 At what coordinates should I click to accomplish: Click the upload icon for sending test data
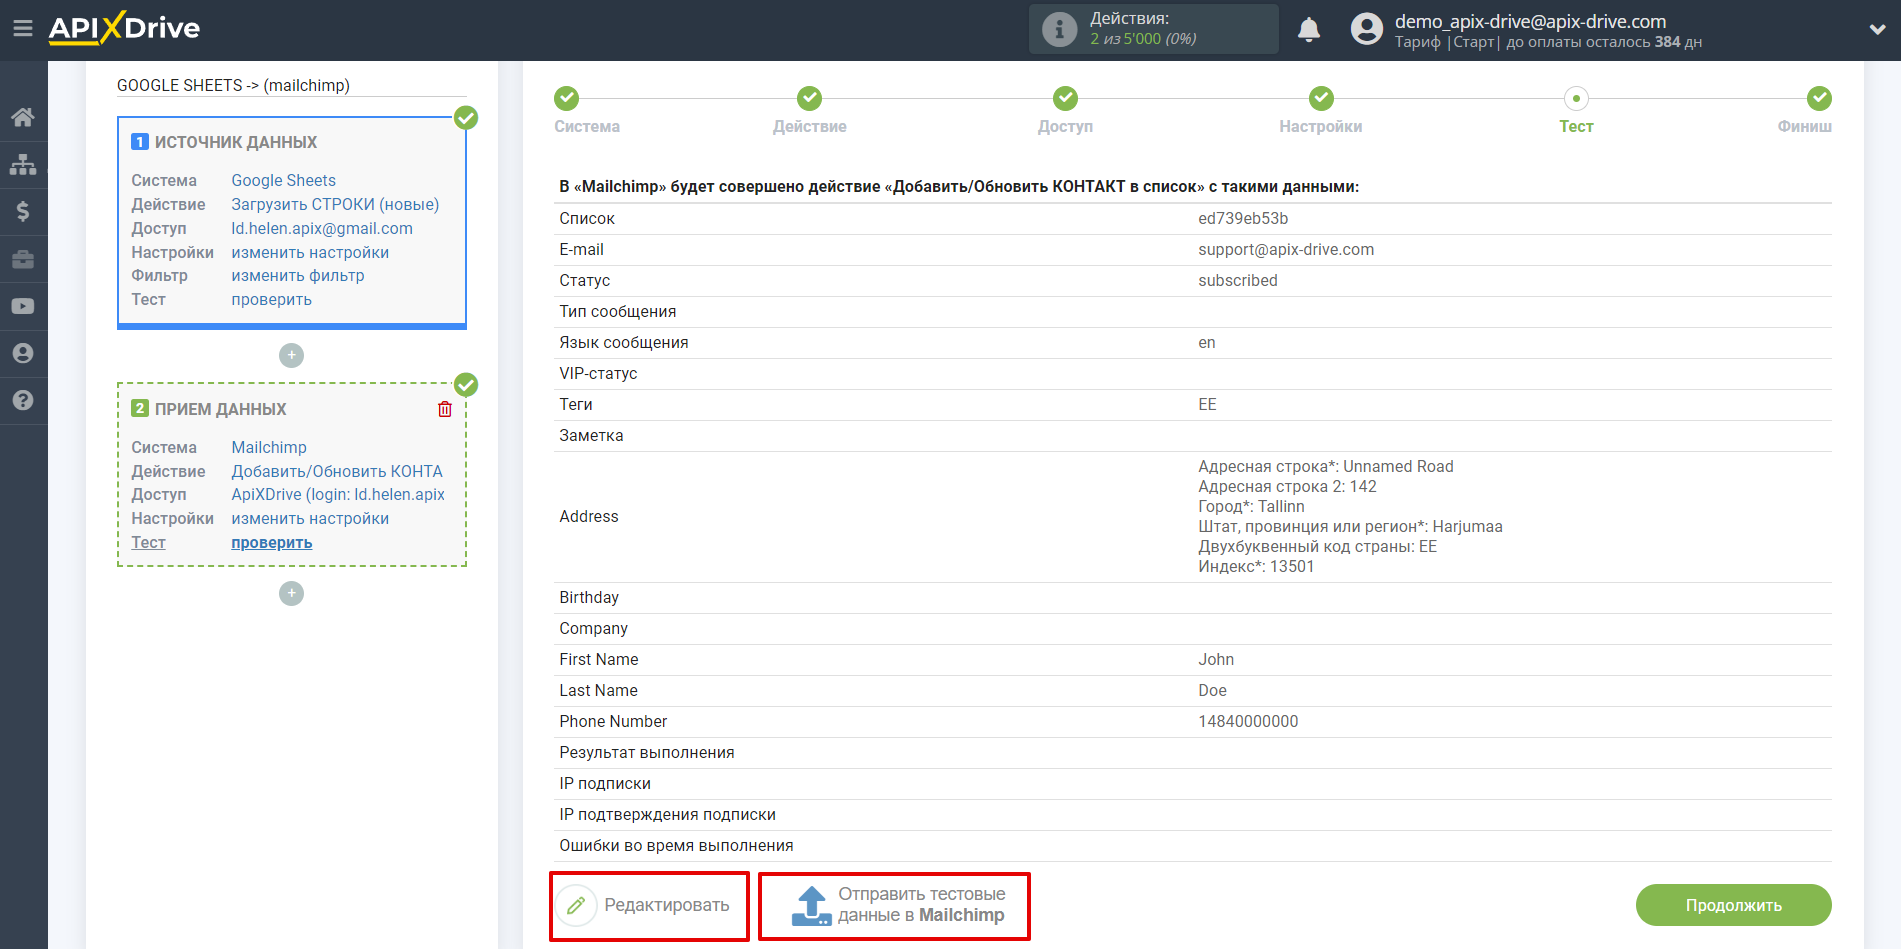pos(811,905)
